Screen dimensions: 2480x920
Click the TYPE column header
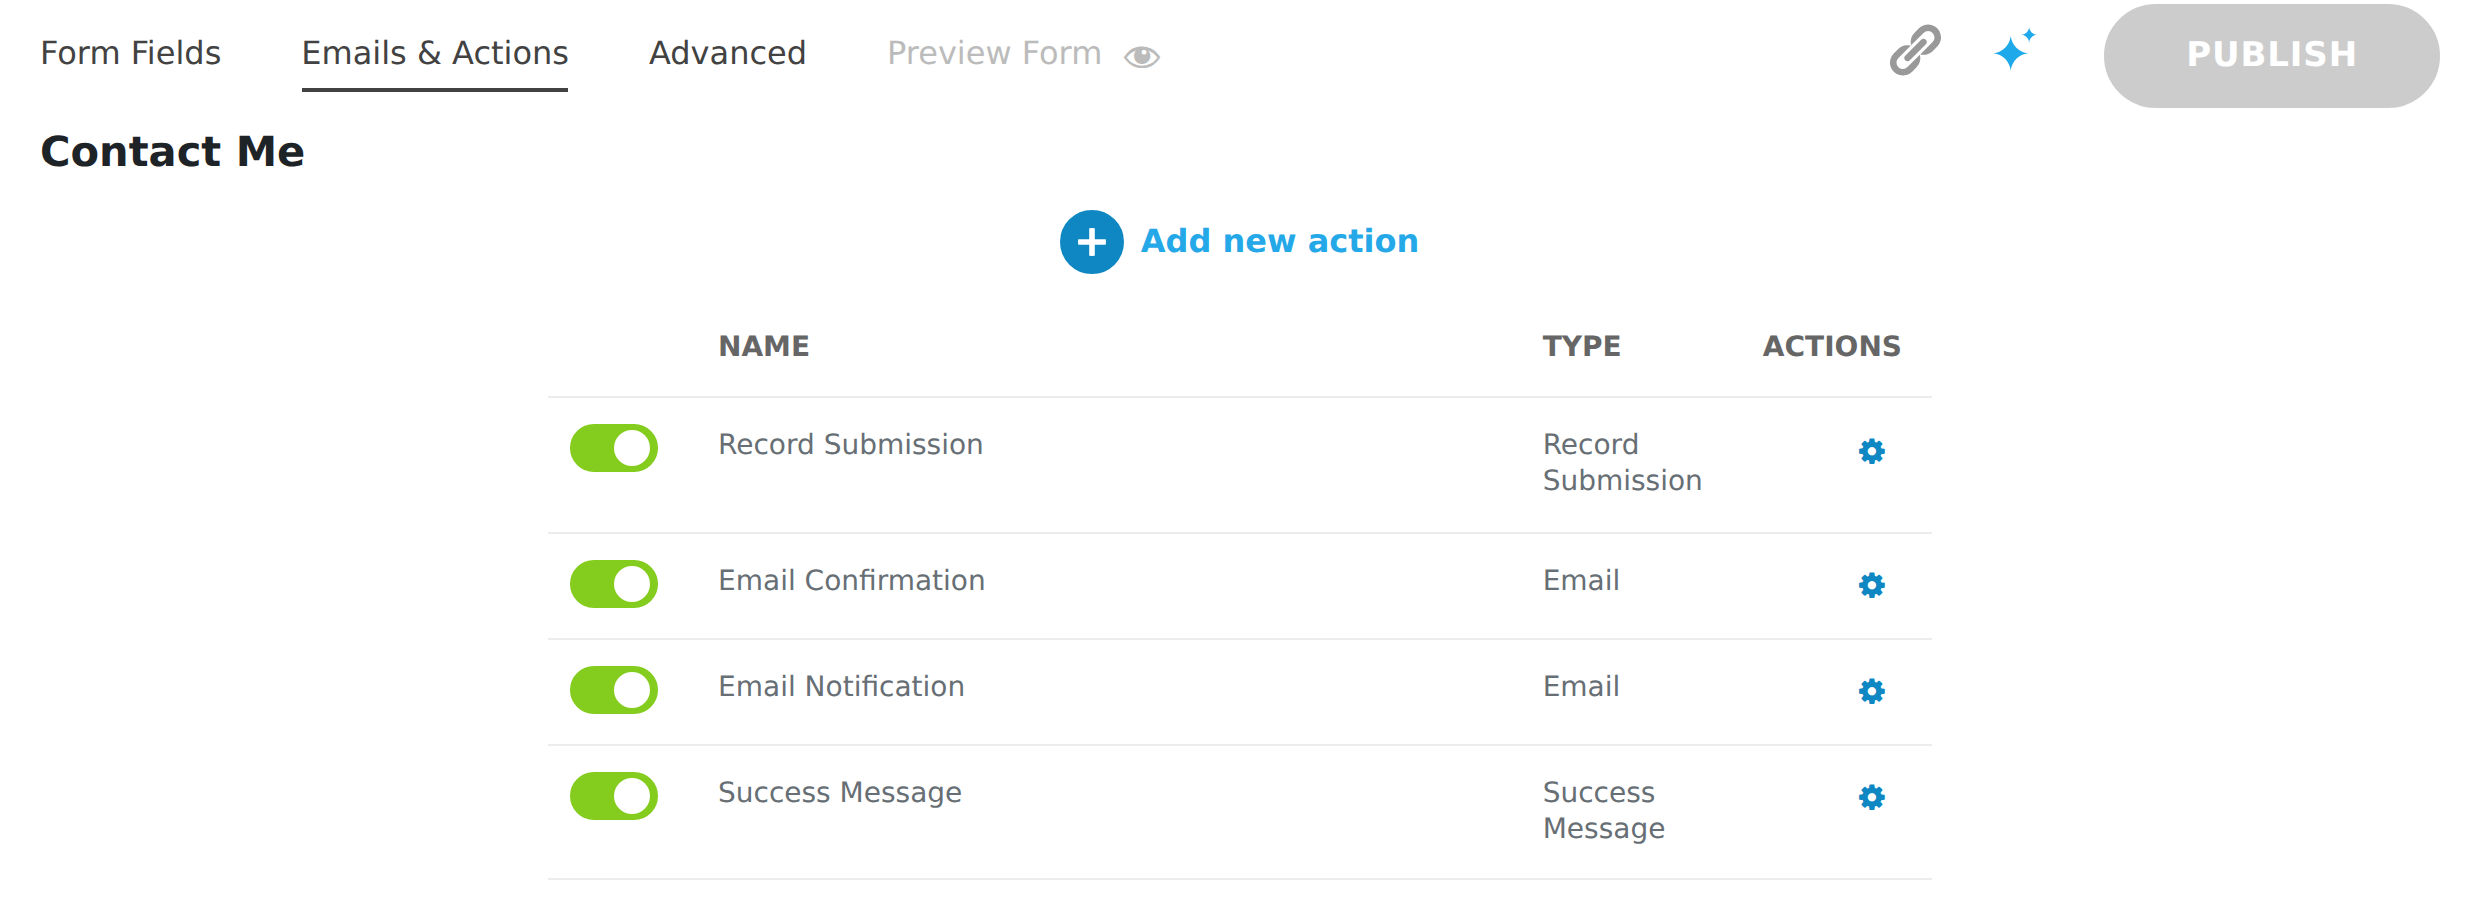[1581, 346]
